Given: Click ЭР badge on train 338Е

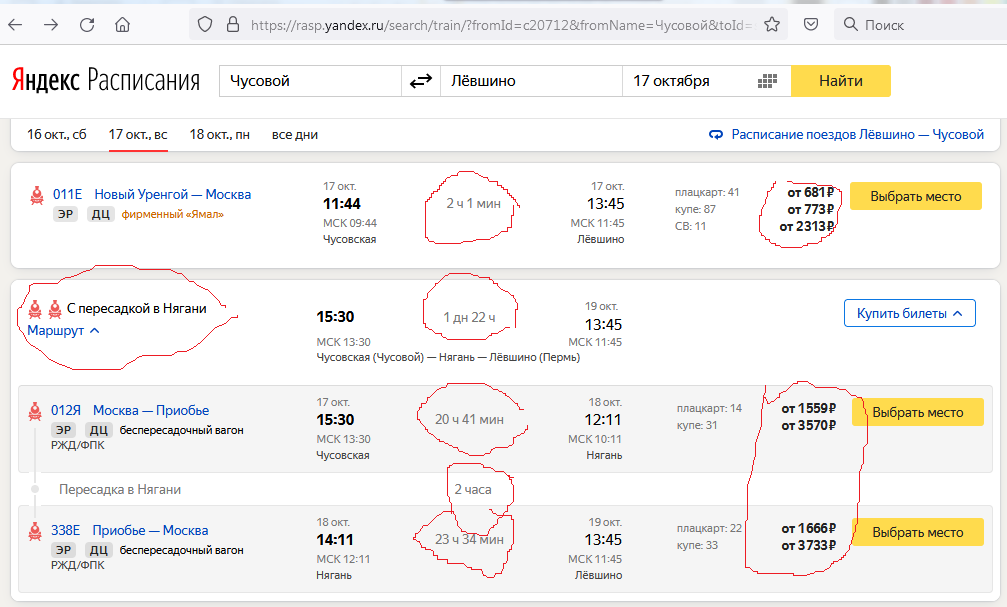Looking at the screenshot, I should click(64, 550).
